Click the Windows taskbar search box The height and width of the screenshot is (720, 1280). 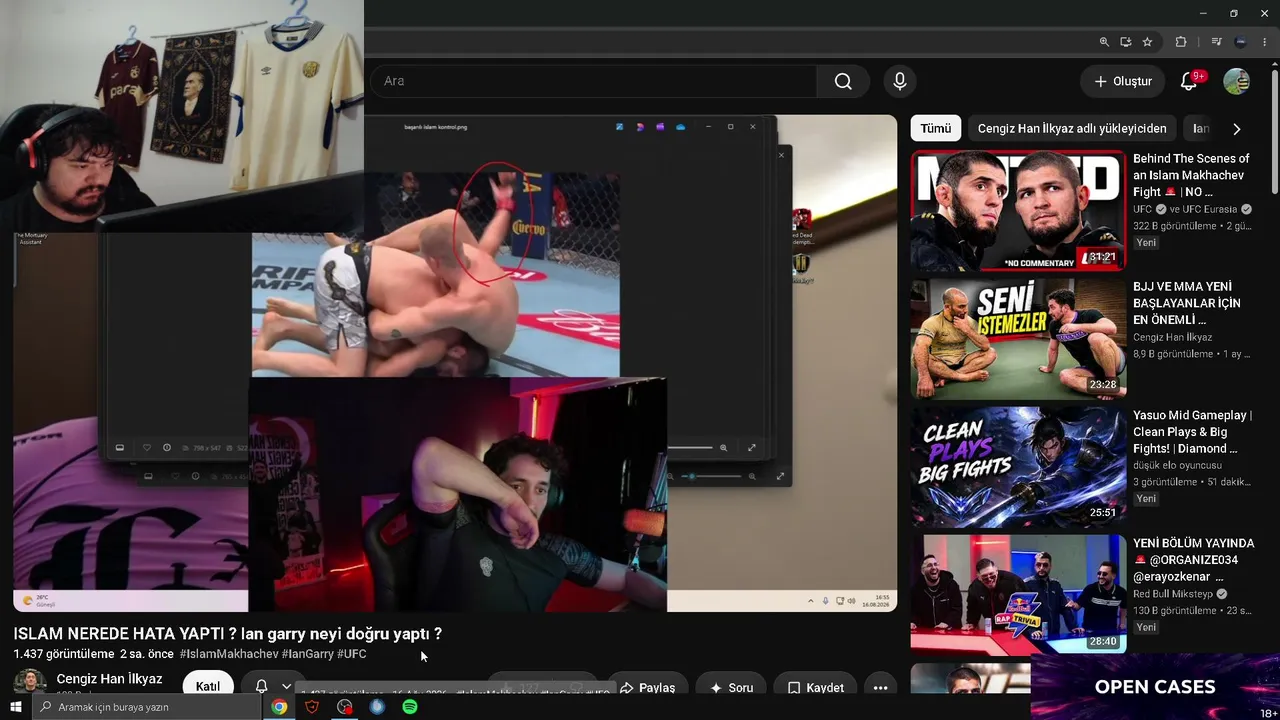pyautogui.click(x=147, y=707)
